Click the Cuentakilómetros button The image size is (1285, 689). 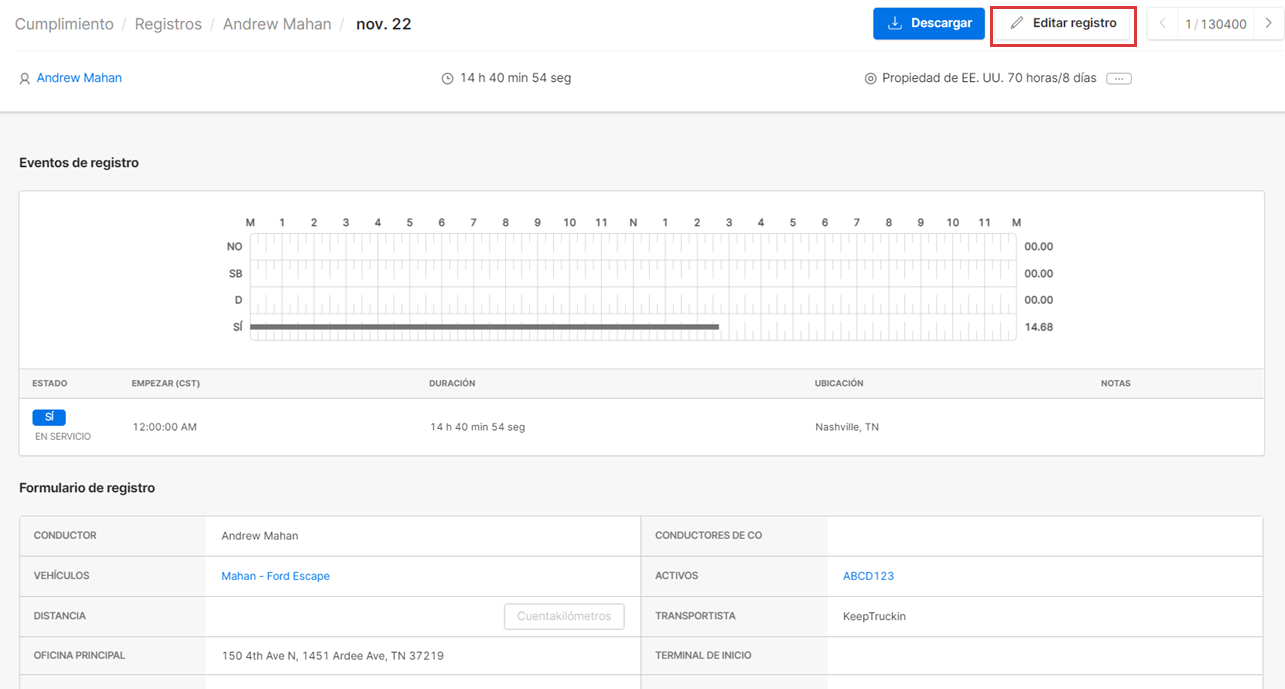click(x=564, y=616)
